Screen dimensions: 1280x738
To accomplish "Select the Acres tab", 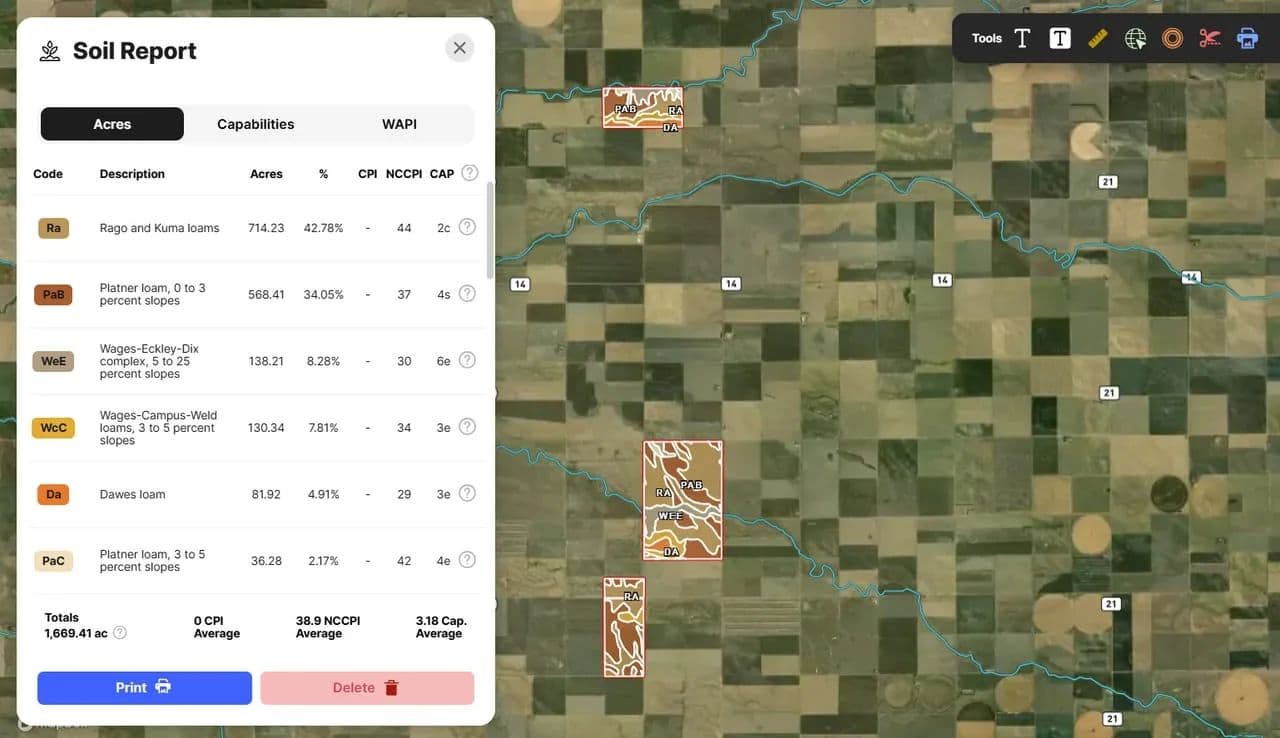I will (112, 124).
